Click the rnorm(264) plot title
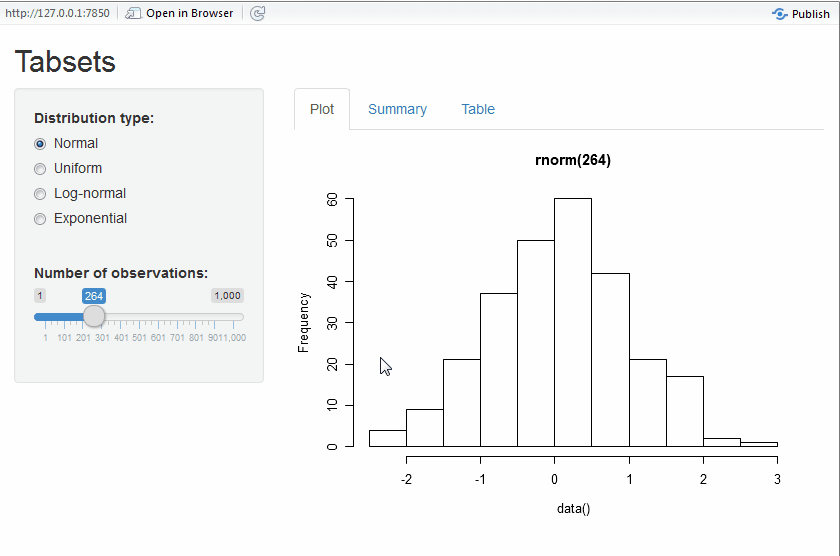 coord(573,161)
